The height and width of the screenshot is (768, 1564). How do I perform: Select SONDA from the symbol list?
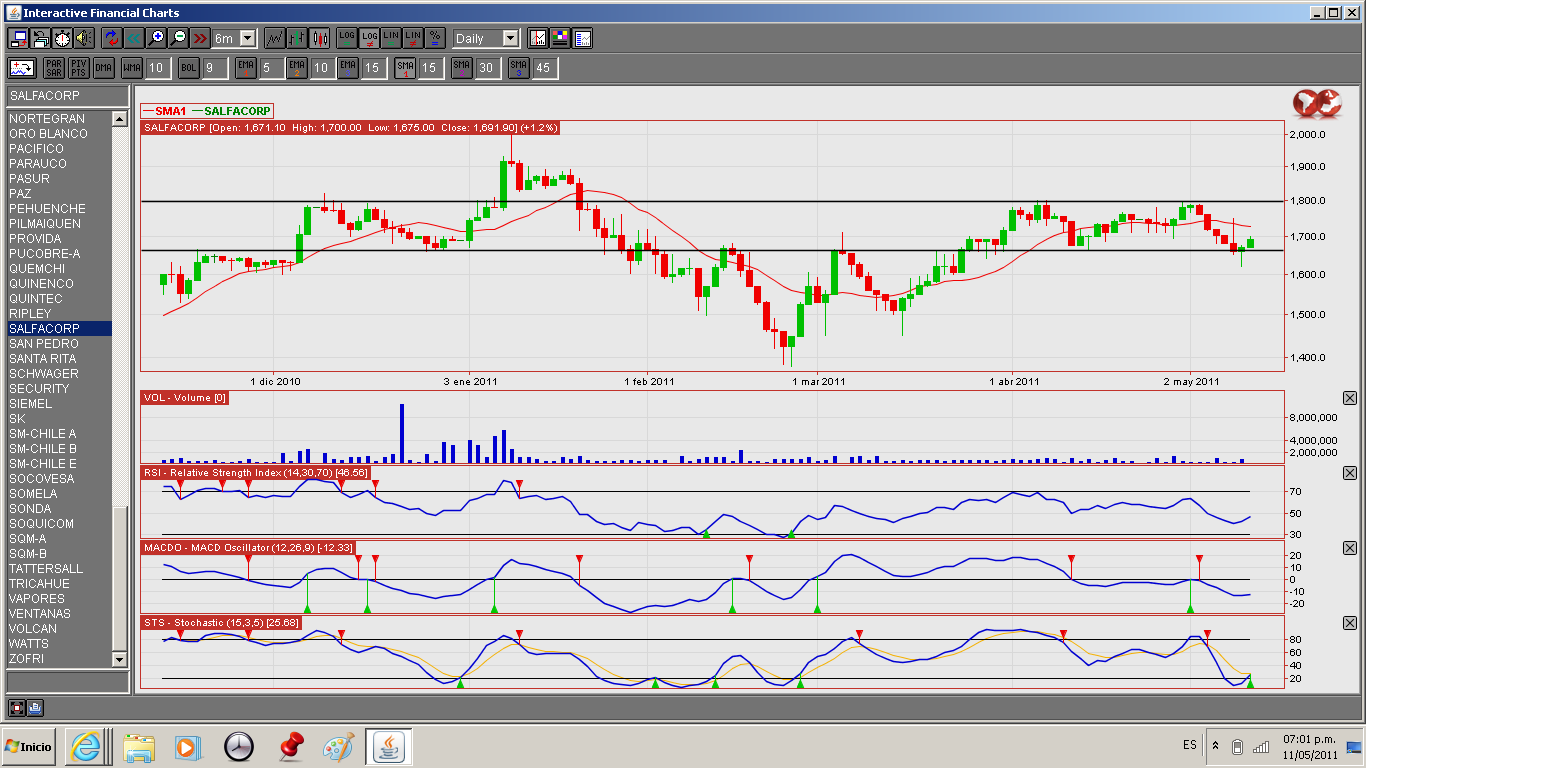[30, 509]
